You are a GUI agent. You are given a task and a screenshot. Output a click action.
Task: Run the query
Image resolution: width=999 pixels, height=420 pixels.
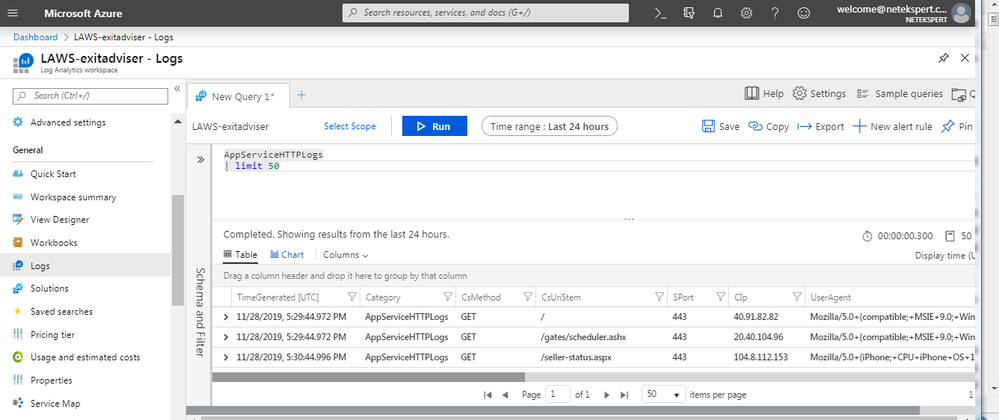[x=435, y=126]
